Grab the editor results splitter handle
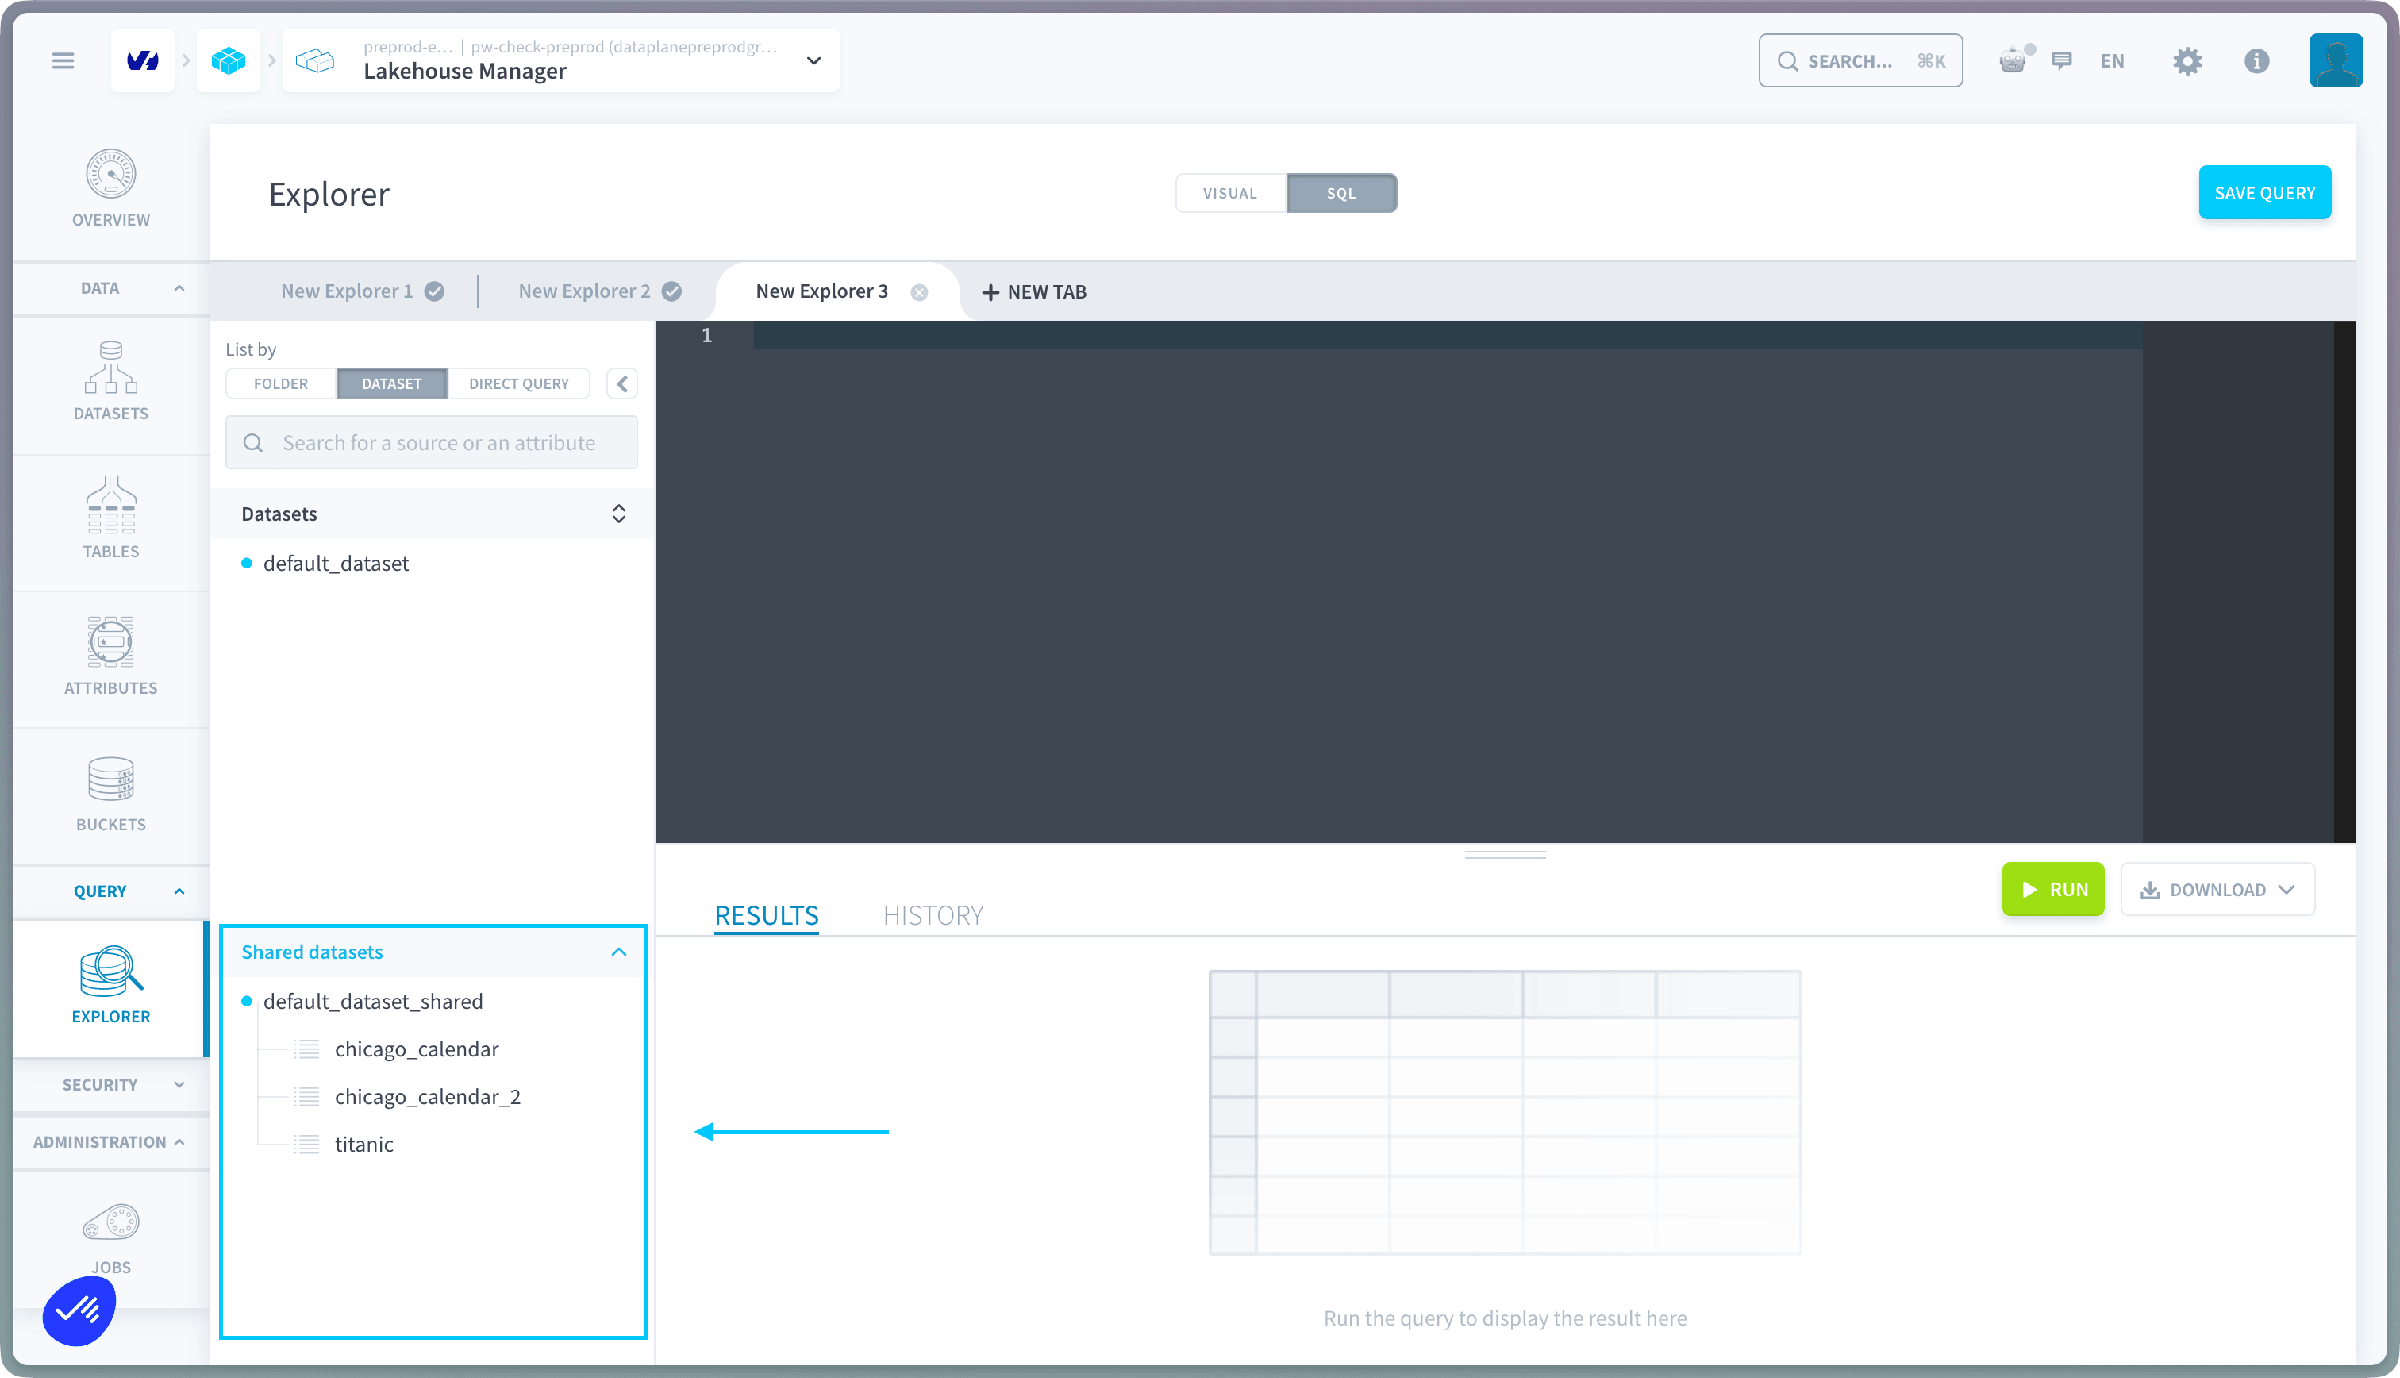 pos(1505,855)
